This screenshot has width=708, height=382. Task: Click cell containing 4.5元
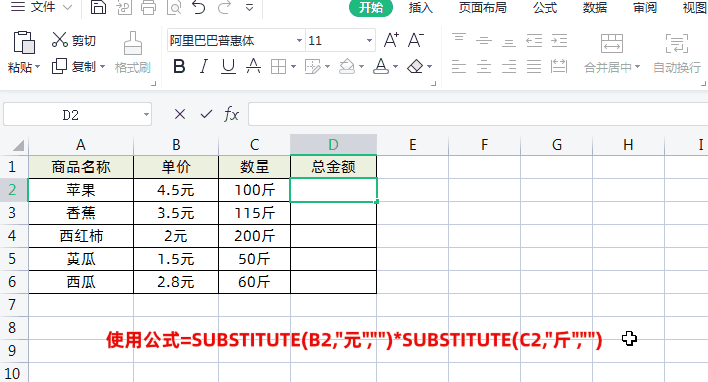(x=176, y=190)
